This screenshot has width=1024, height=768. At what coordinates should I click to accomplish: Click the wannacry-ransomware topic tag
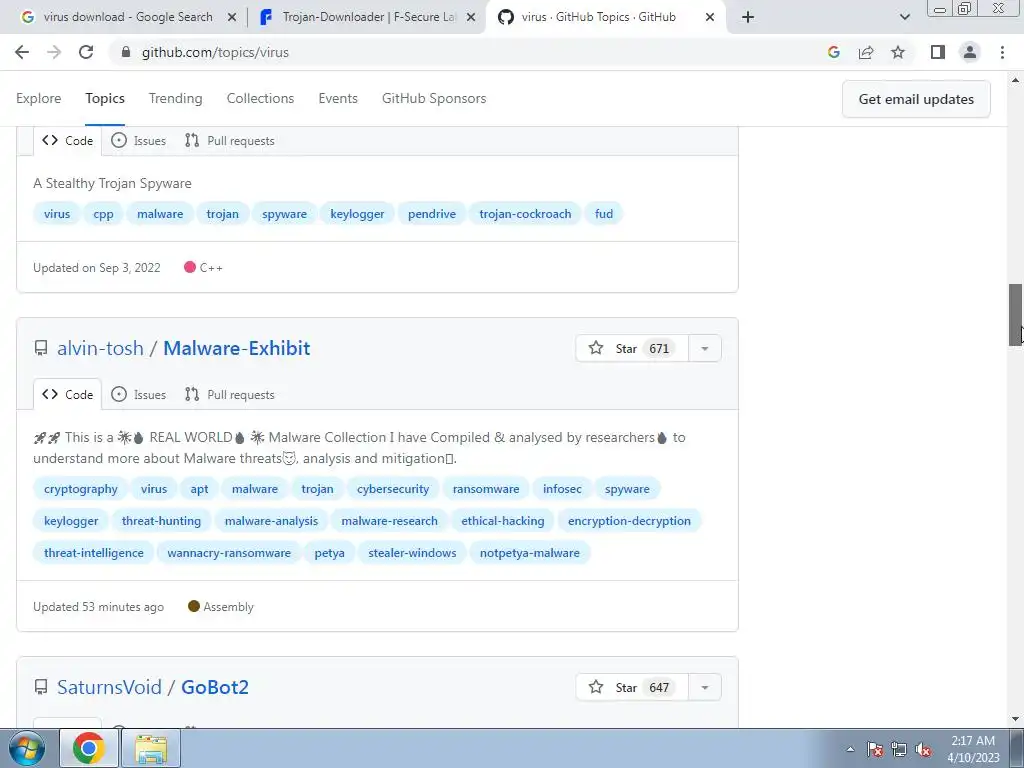pyautogui.click(x=229, y=552)
